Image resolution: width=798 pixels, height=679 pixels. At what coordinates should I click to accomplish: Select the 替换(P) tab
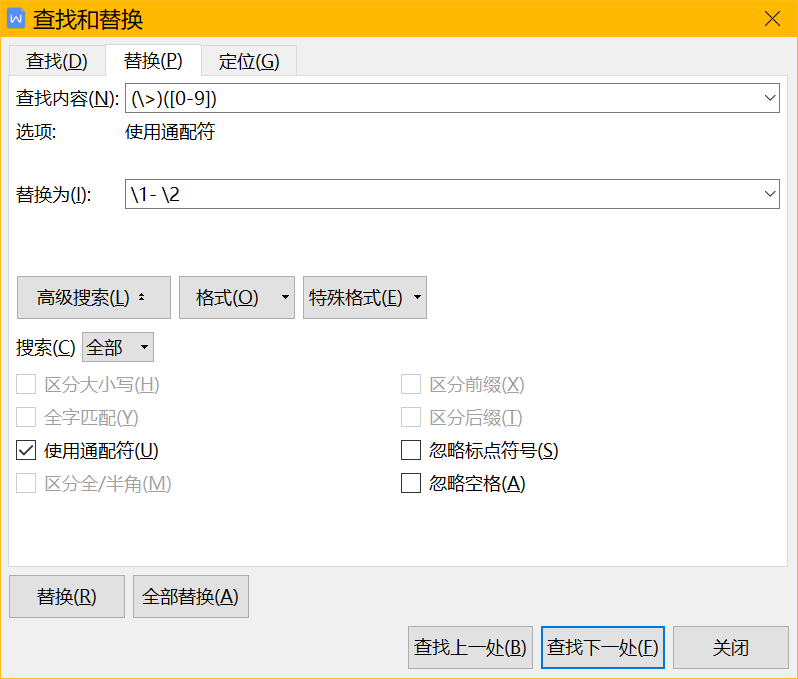click(x=153, y=61)
